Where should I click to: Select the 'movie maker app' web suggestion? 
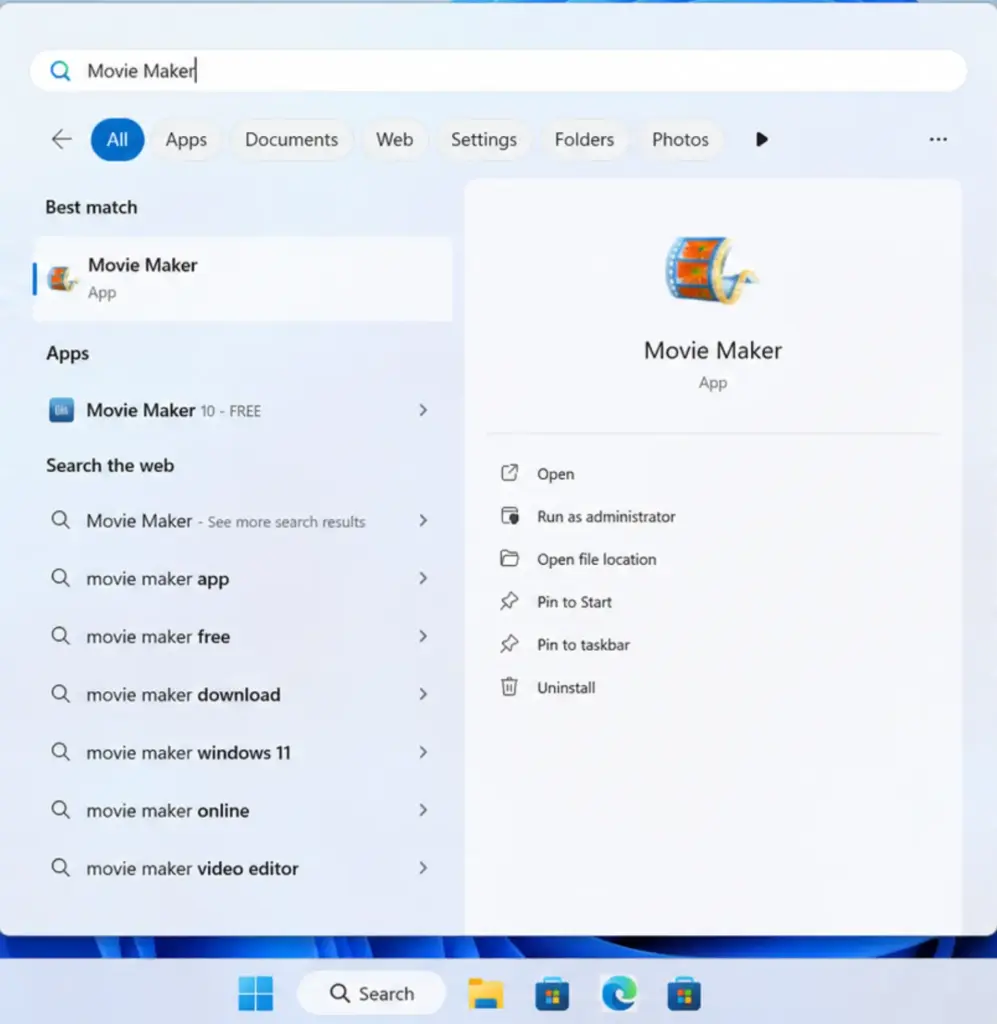click(x=240, y=578)
